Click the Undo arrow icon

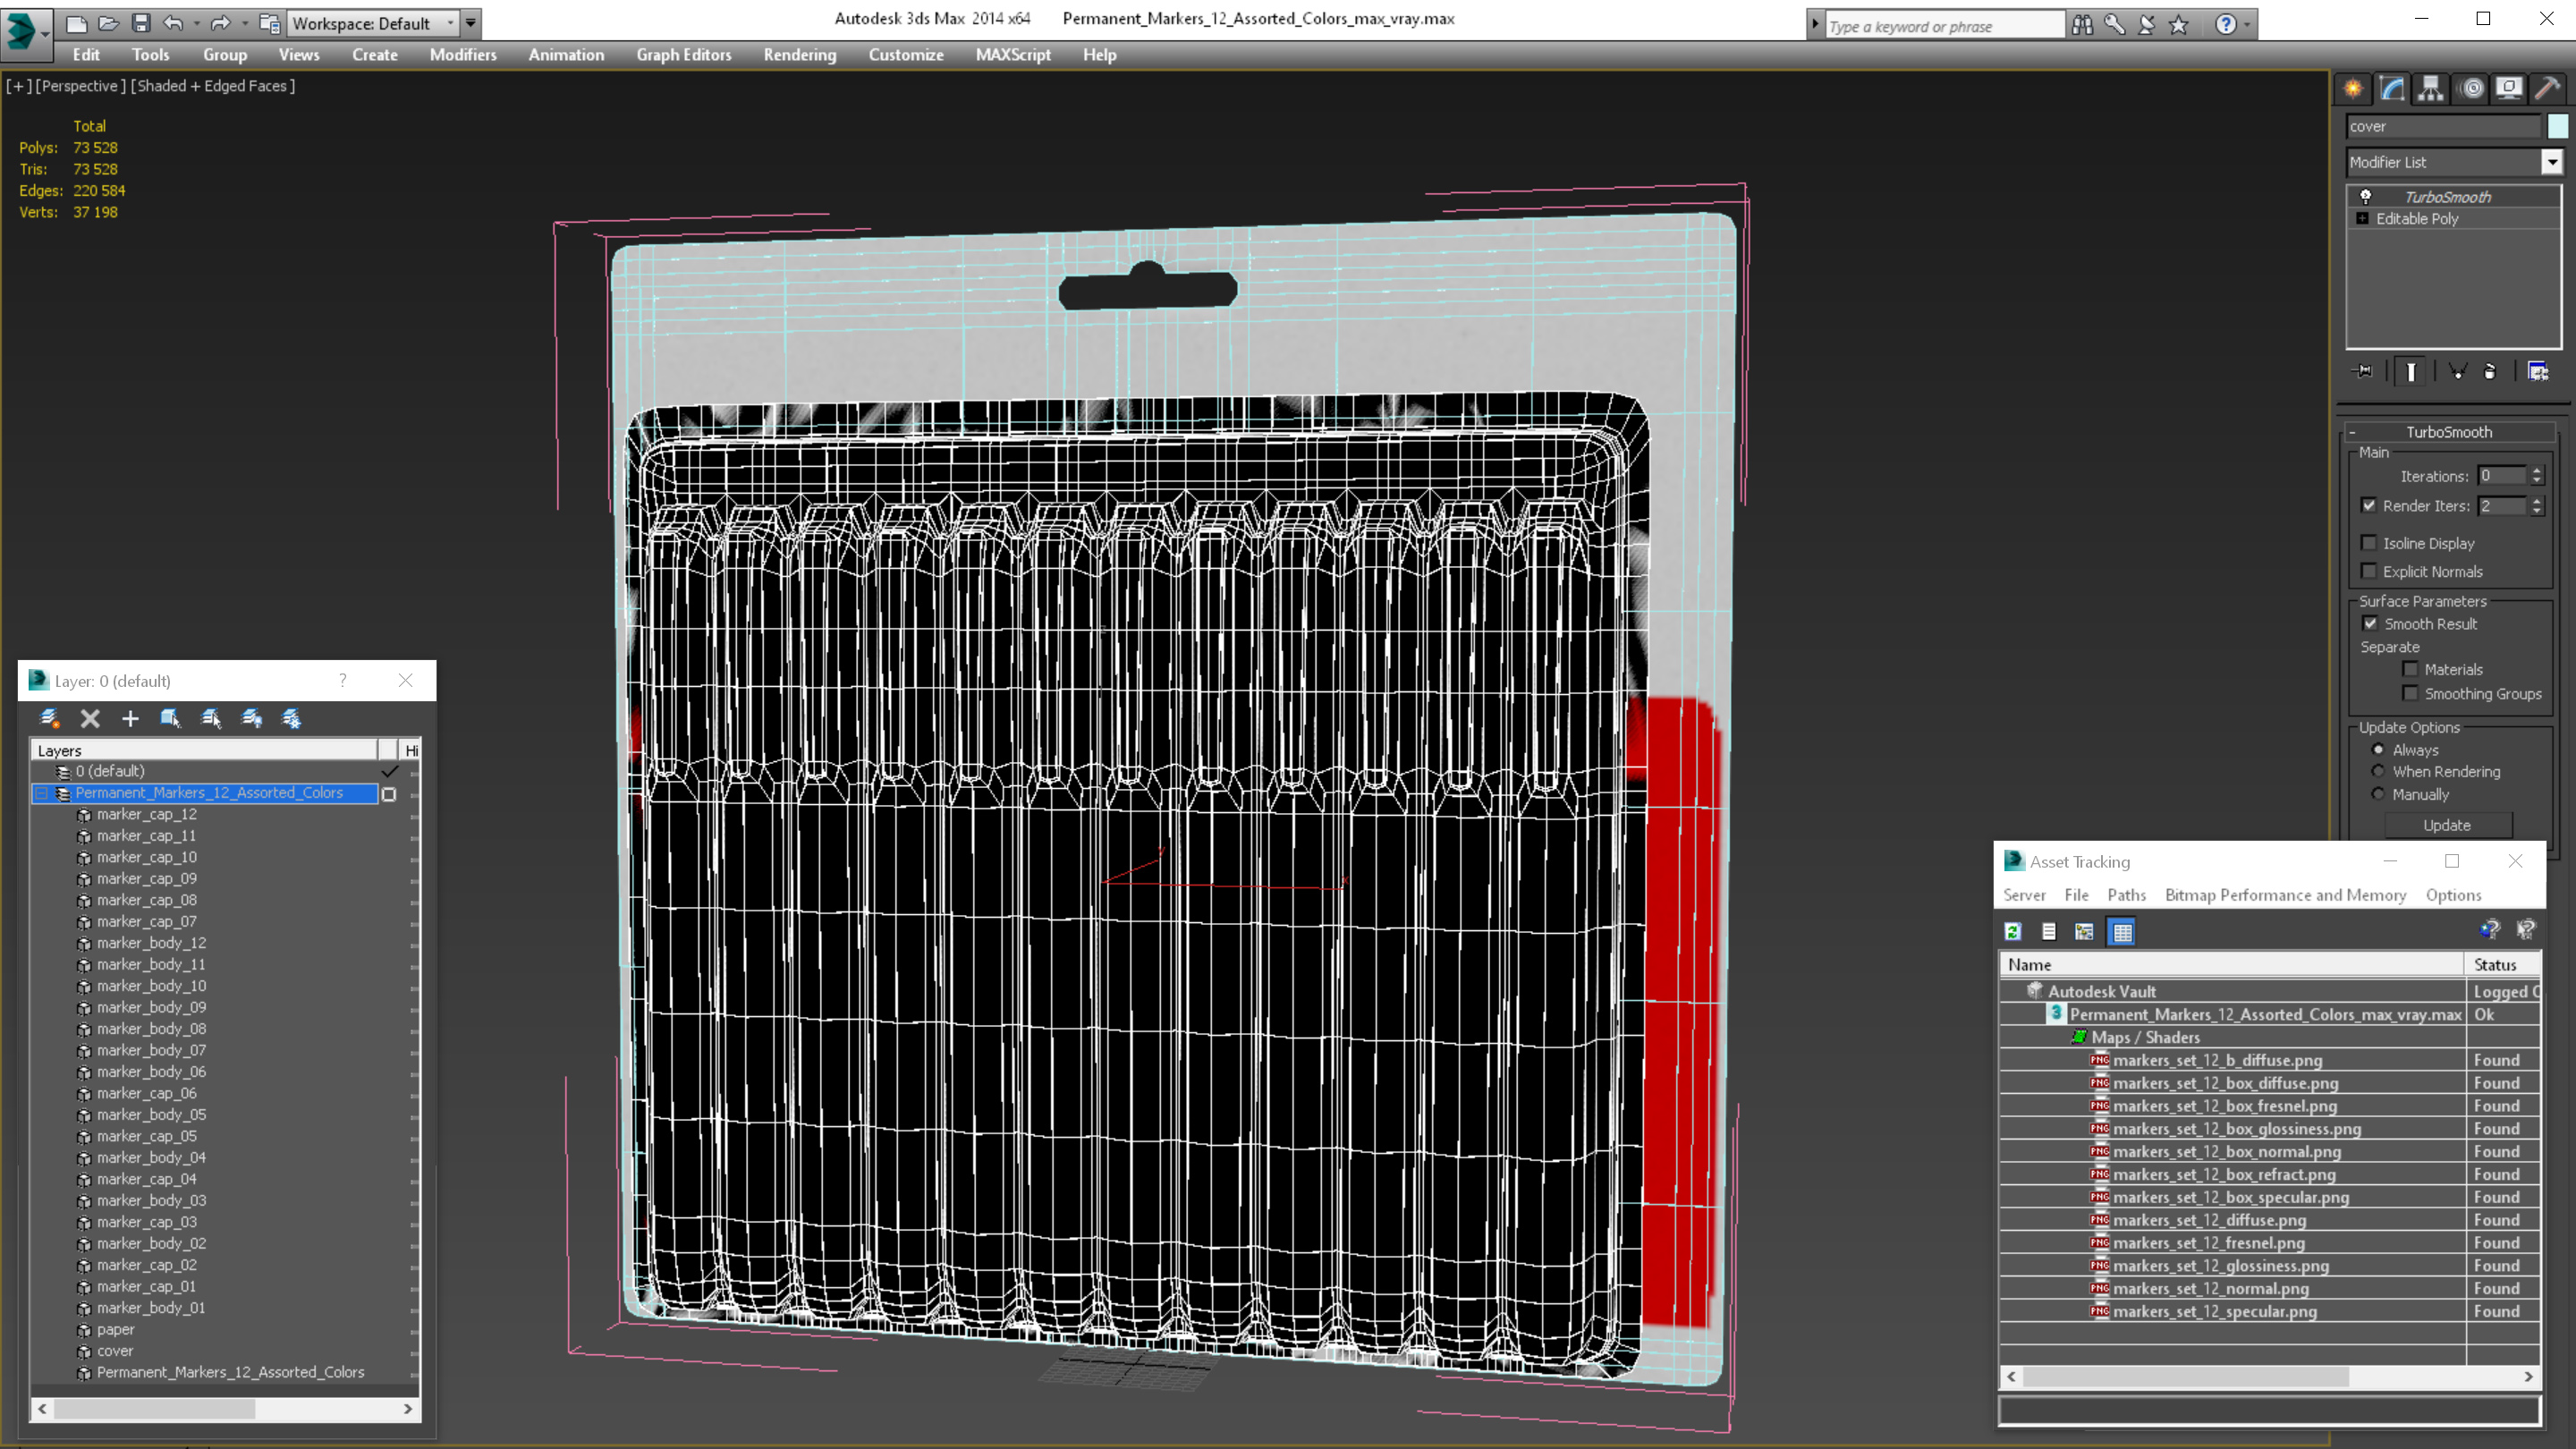[x=173, y=23]
